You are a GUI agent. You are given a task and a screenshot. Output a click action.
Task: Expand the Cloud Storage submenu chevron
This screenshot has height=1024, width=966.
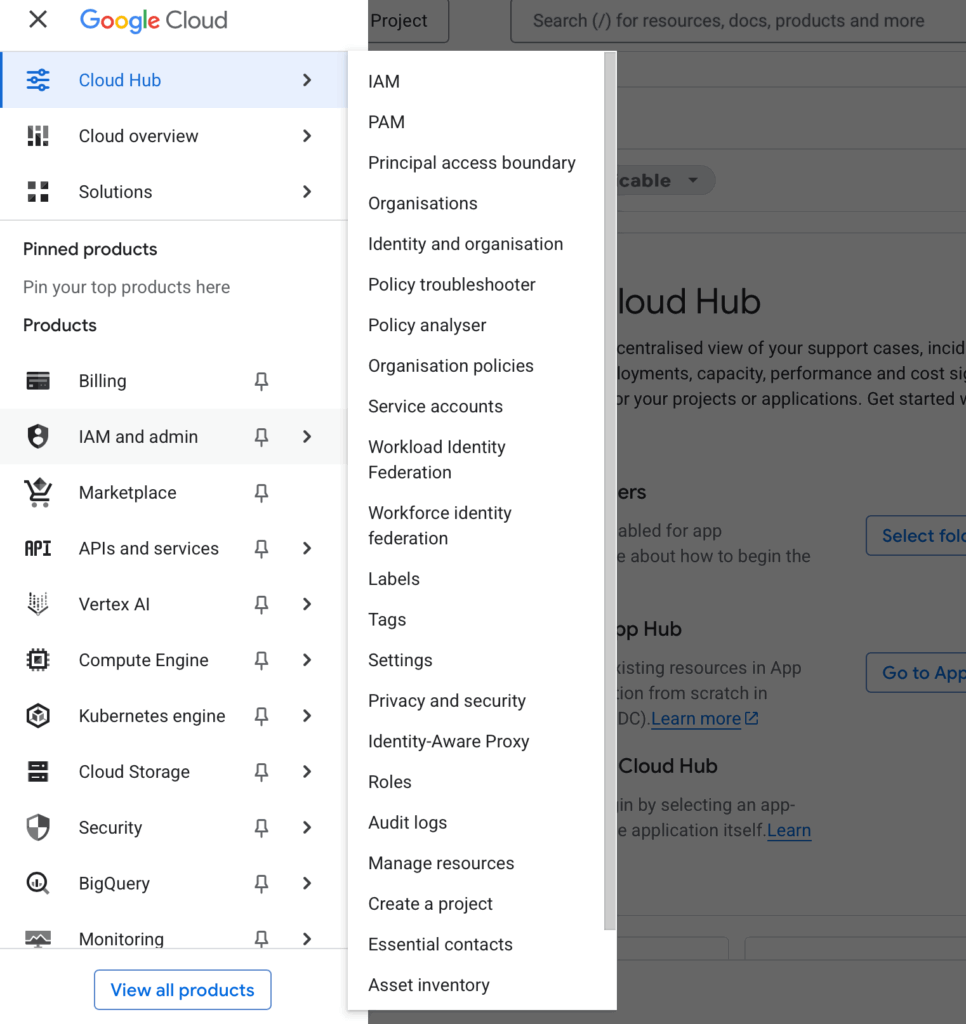pos(307,771)
